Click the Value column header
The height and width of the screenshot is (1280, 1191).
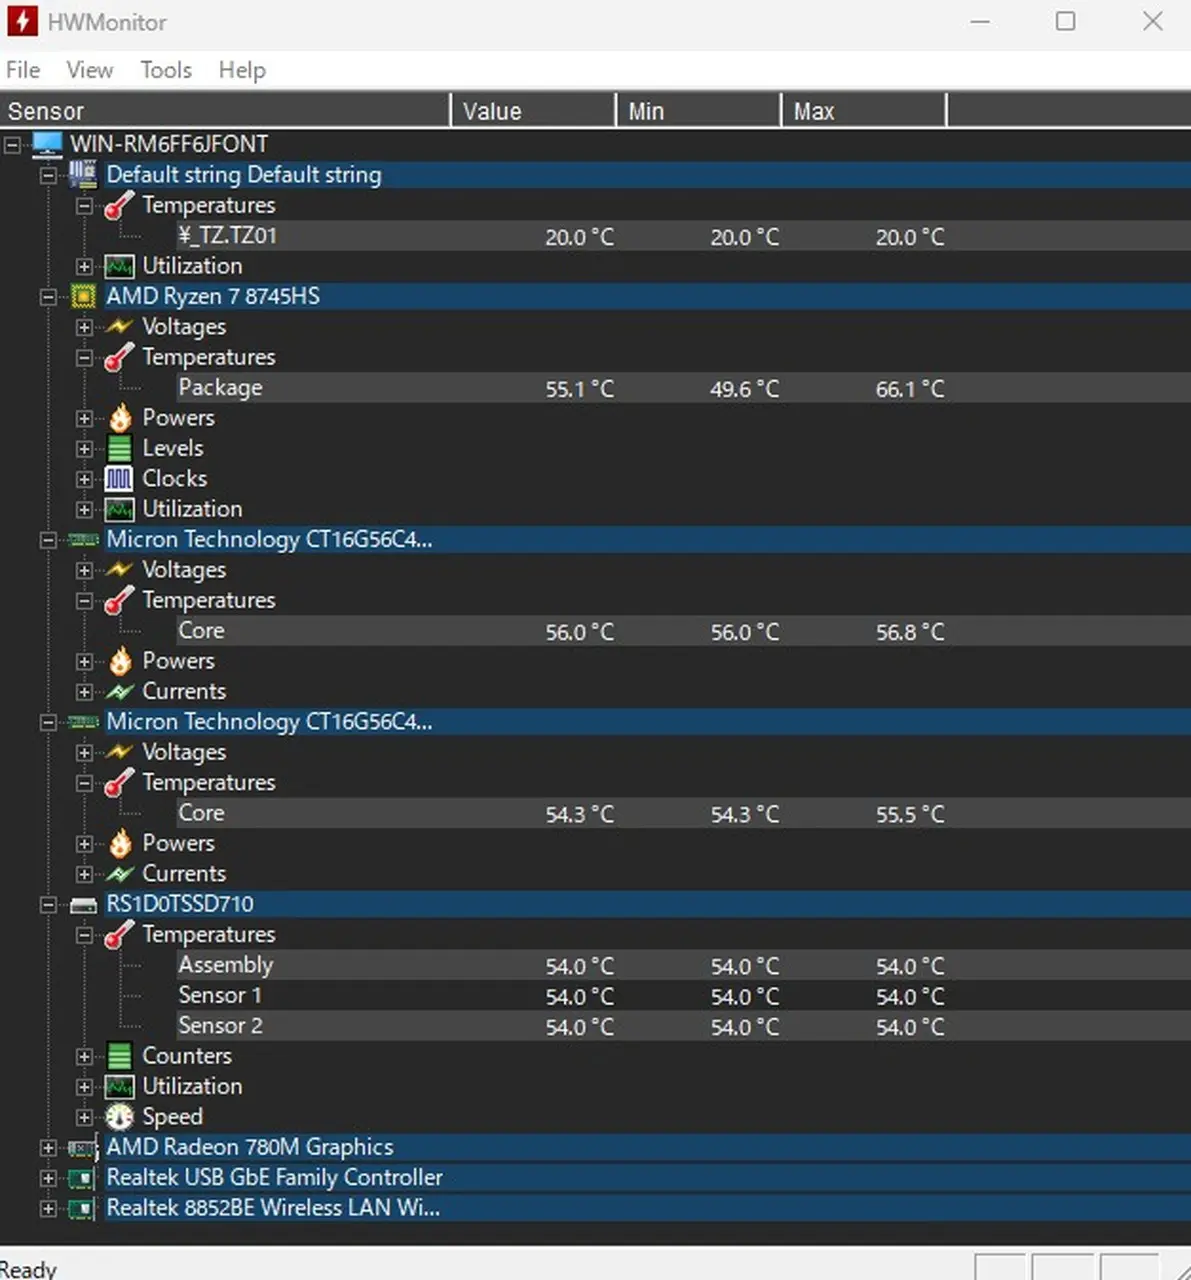coord(492,110)
